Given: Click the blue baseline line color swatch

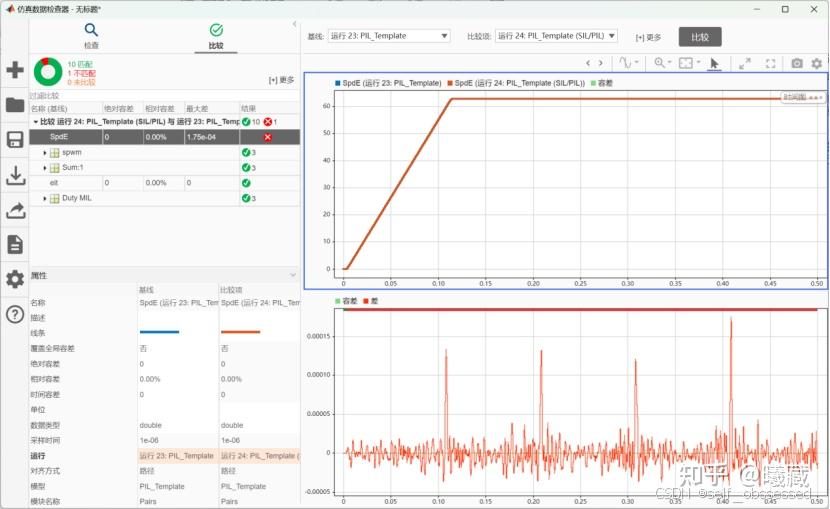Looking at the screenshot, I should coord(159,332).
